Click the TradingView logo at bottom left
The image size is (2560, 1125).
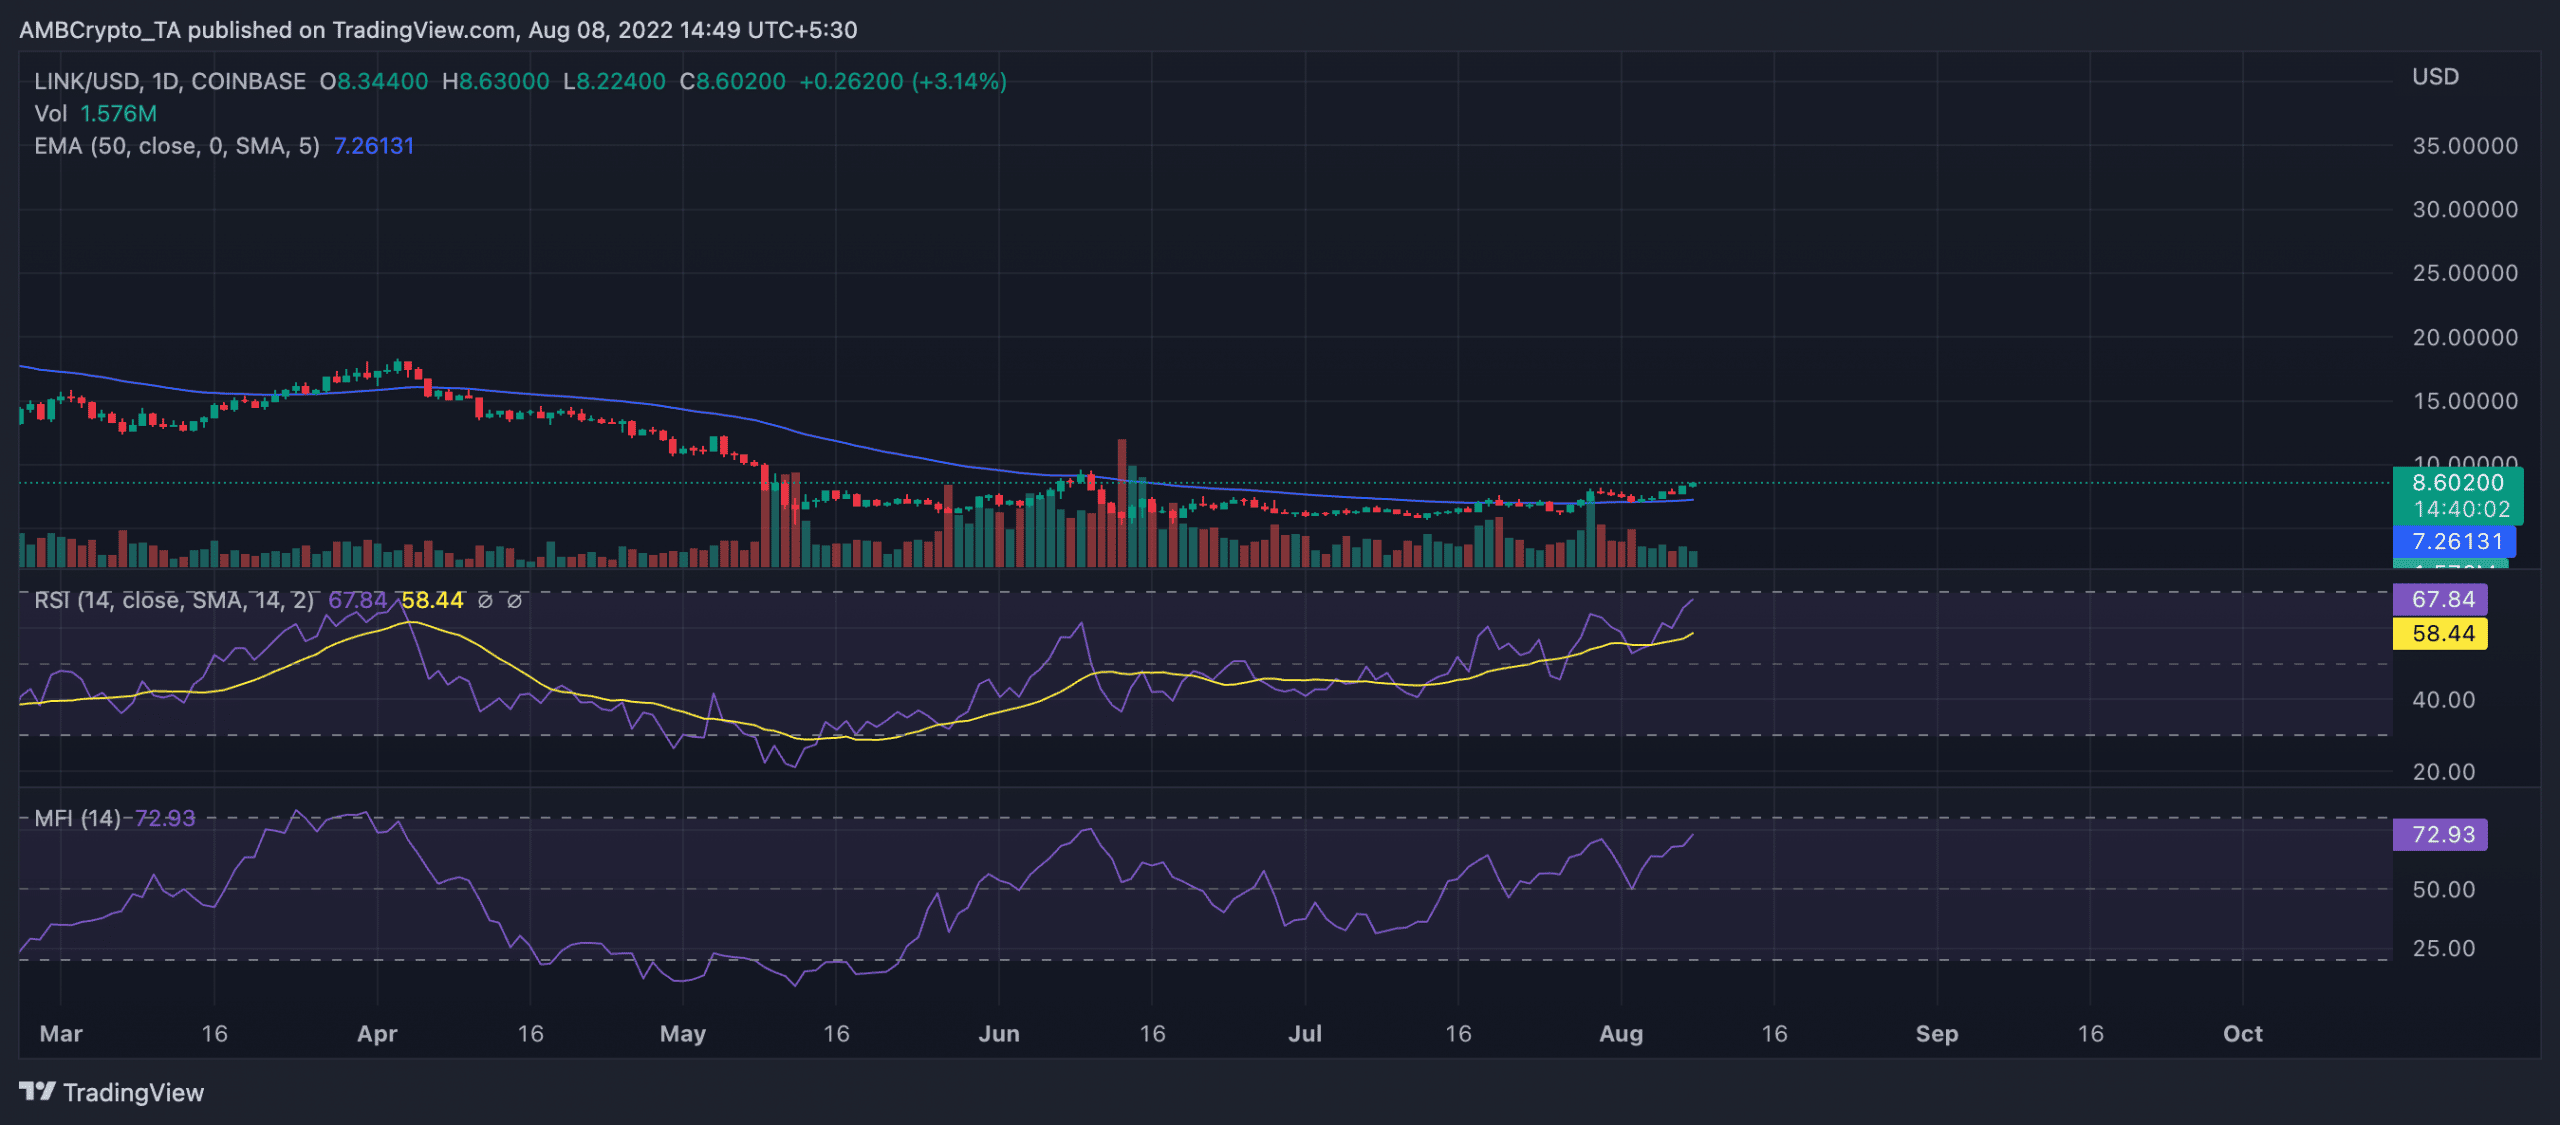tap(111, 1092)
